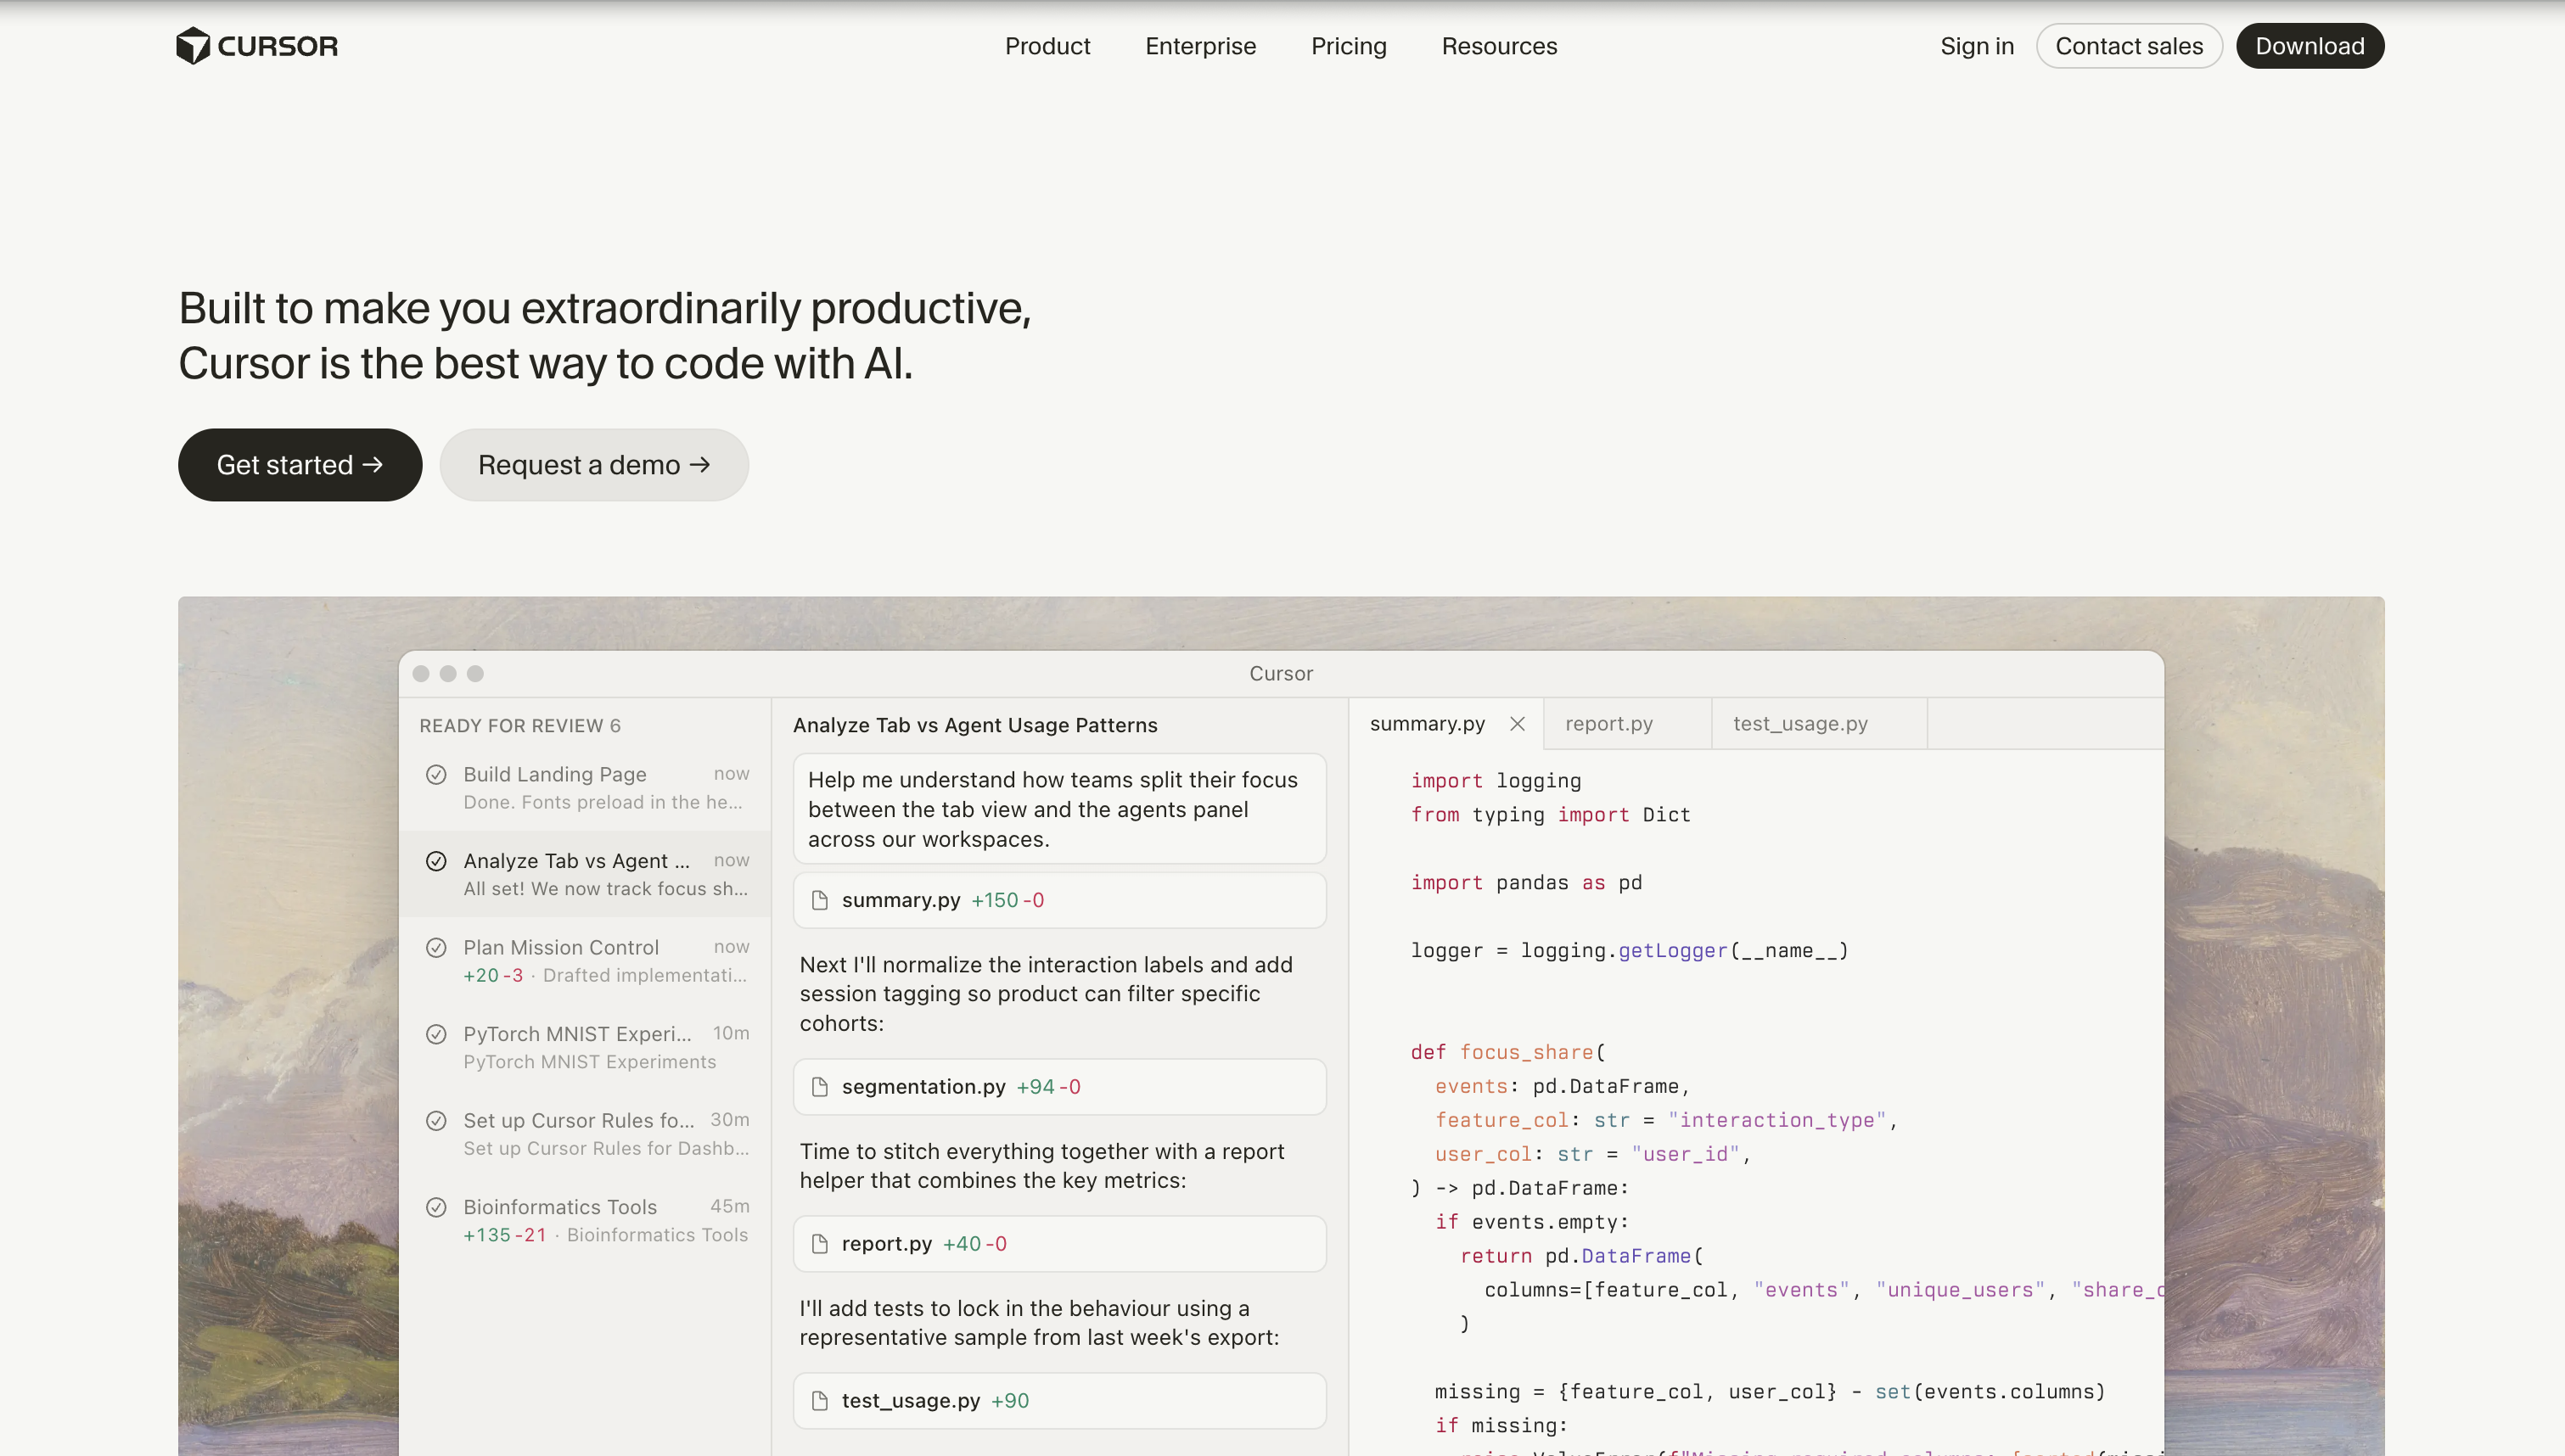Click checkmark icon for Build Landing Page
The width and height of the screenshot is (2565, 1456).
coord(436,775)
